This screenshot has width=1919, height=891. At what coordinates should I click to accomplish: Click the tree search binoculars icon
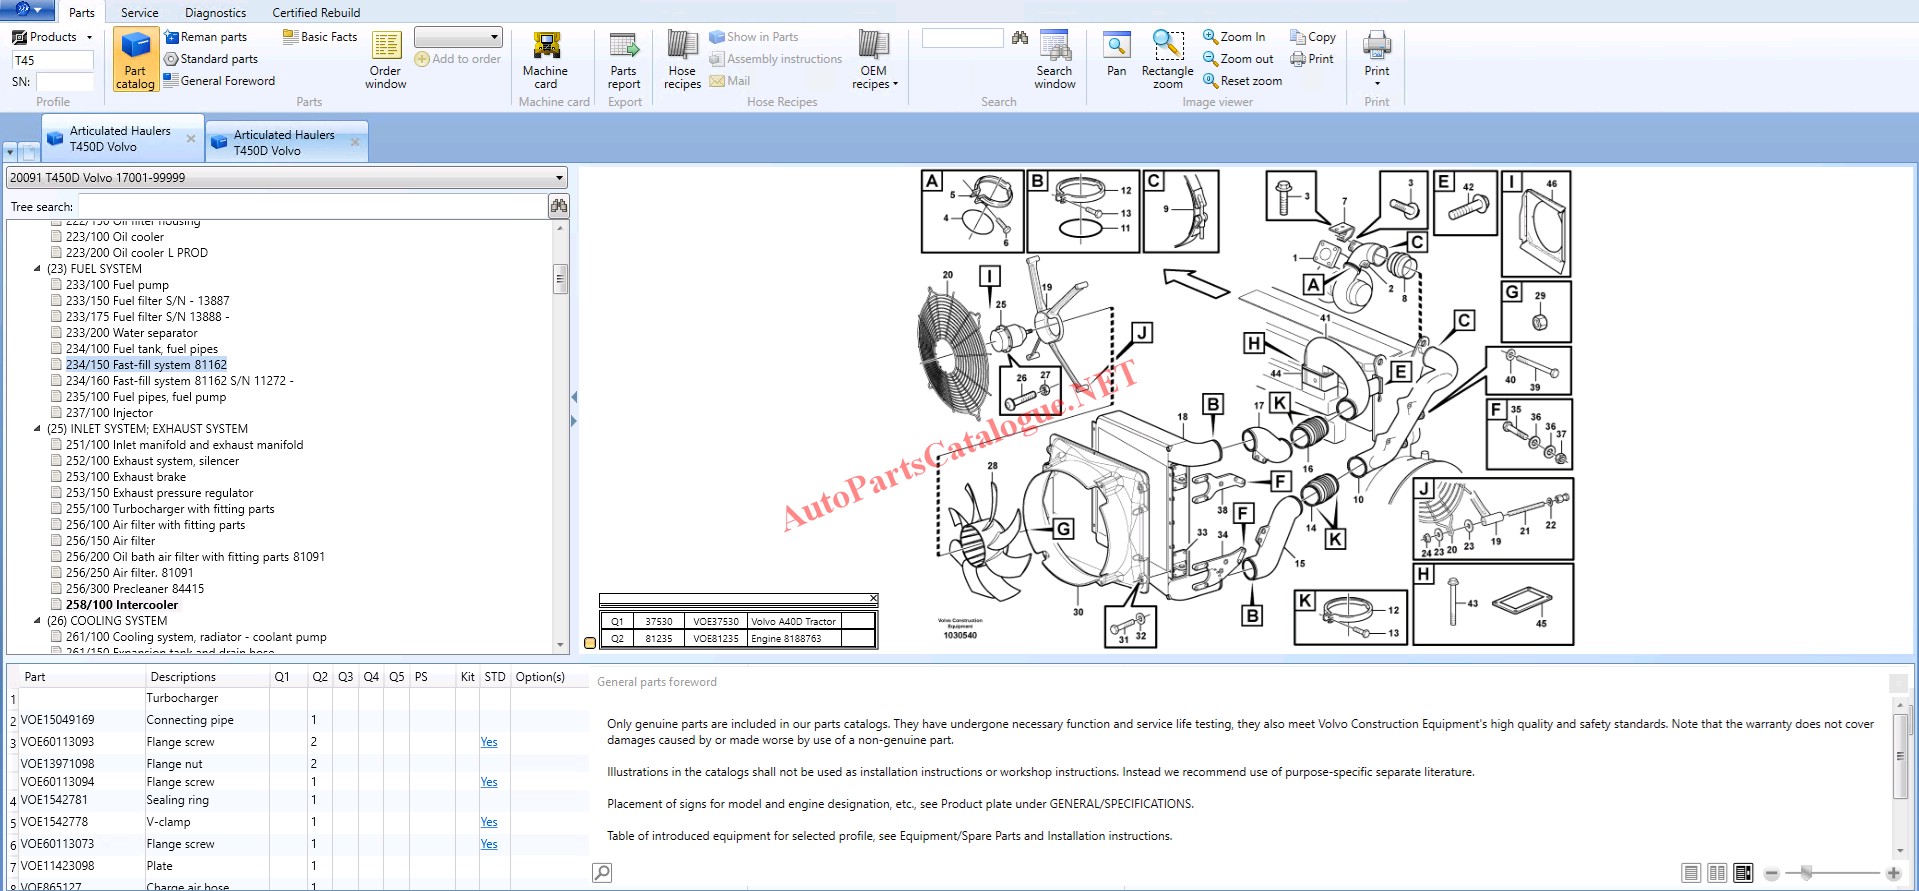559,206
